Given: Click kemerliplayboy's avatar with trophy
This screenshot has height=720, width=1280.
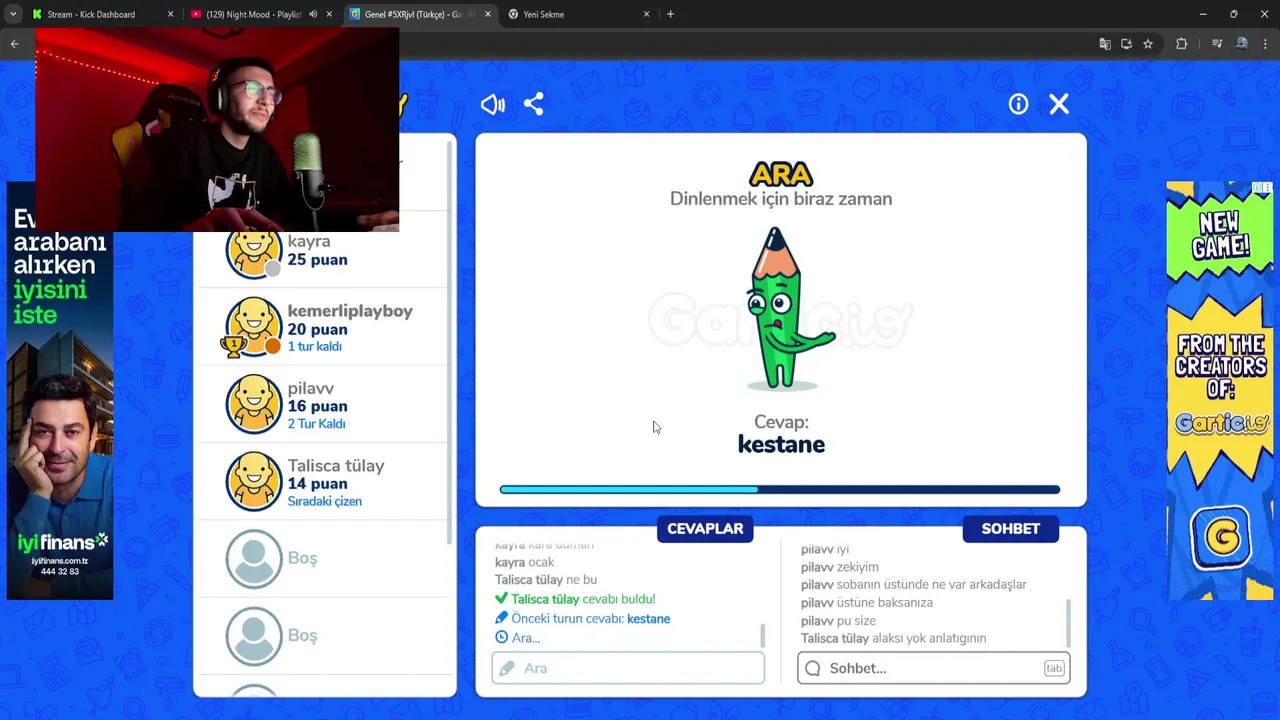Looking at the screenshot, I should pyautogui.click(x=254, y=327).
